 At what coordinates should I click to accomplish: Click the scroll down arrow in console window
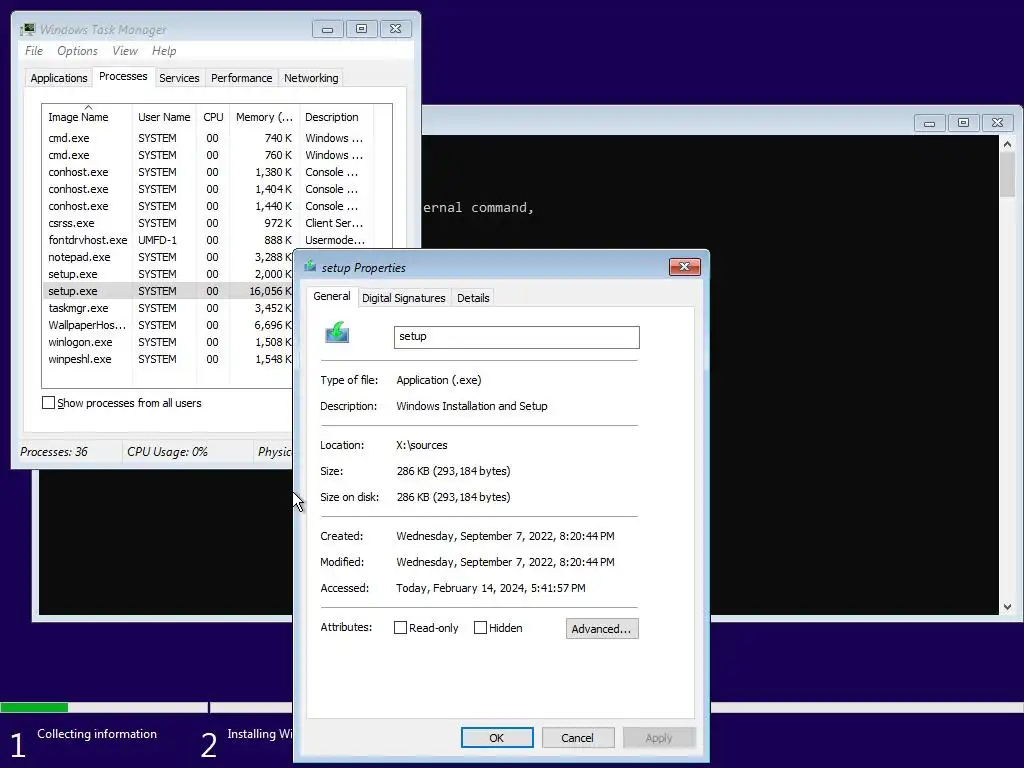[x=1007, y=607]
